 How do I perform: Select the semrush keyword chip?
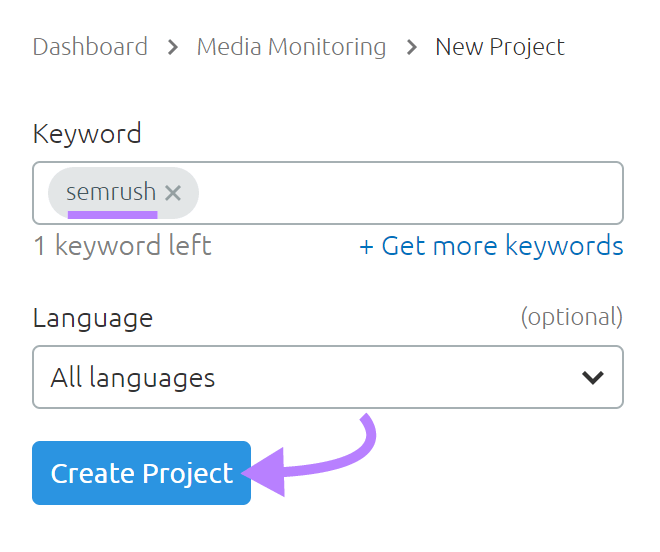pyautogui.click(x=111, y=192)
